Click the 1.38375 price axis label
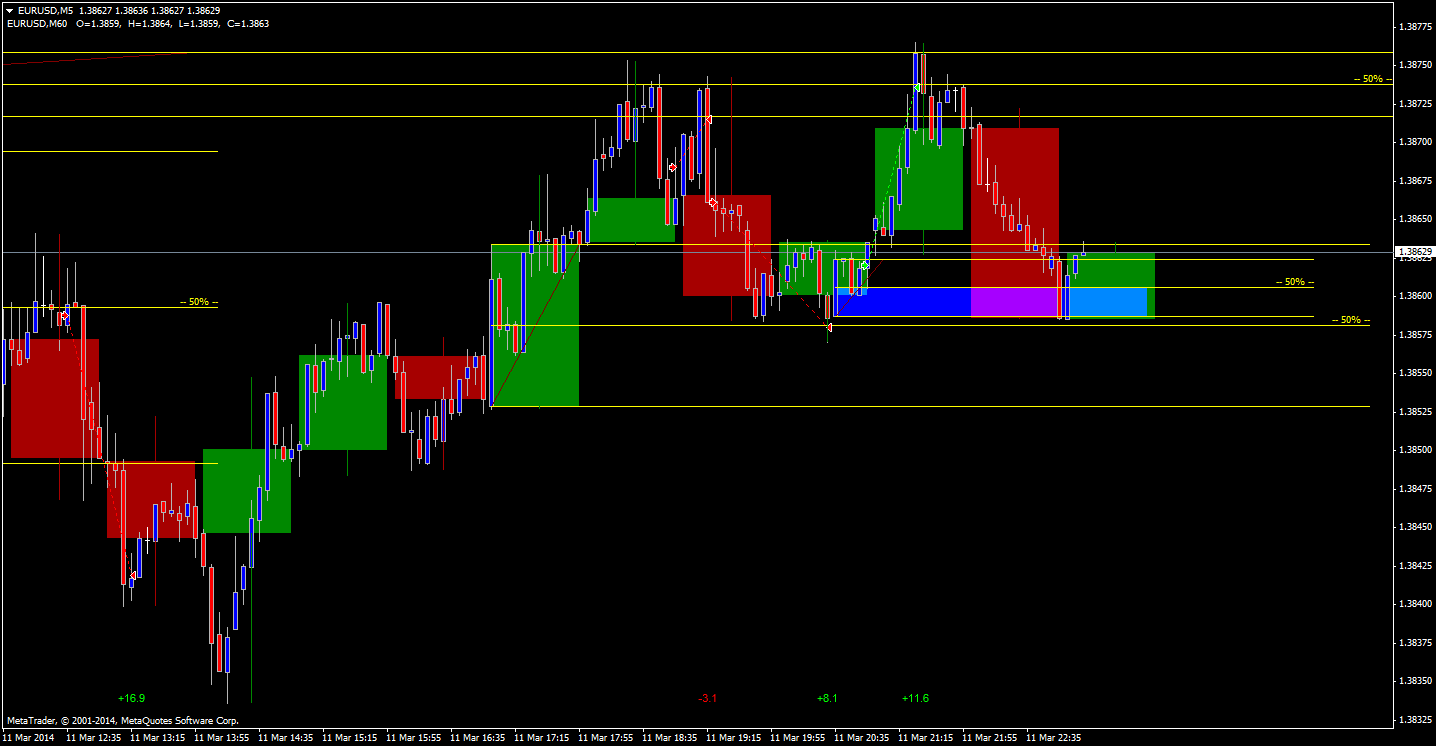The width and height of the screenshot is (1436, 746). click(x=1414, y=643)
